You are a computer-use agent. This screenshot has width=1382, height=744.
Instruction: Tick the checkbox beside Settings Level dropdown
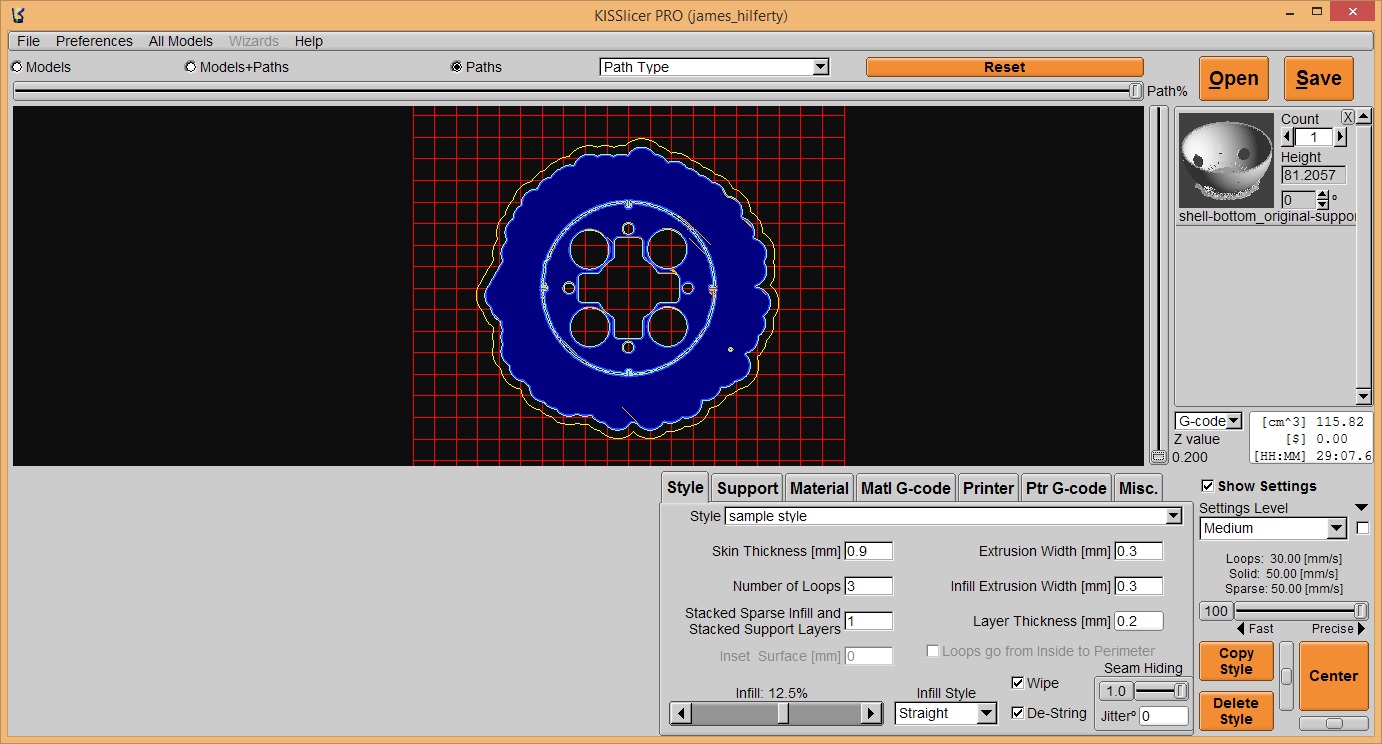pos(1363,528)
